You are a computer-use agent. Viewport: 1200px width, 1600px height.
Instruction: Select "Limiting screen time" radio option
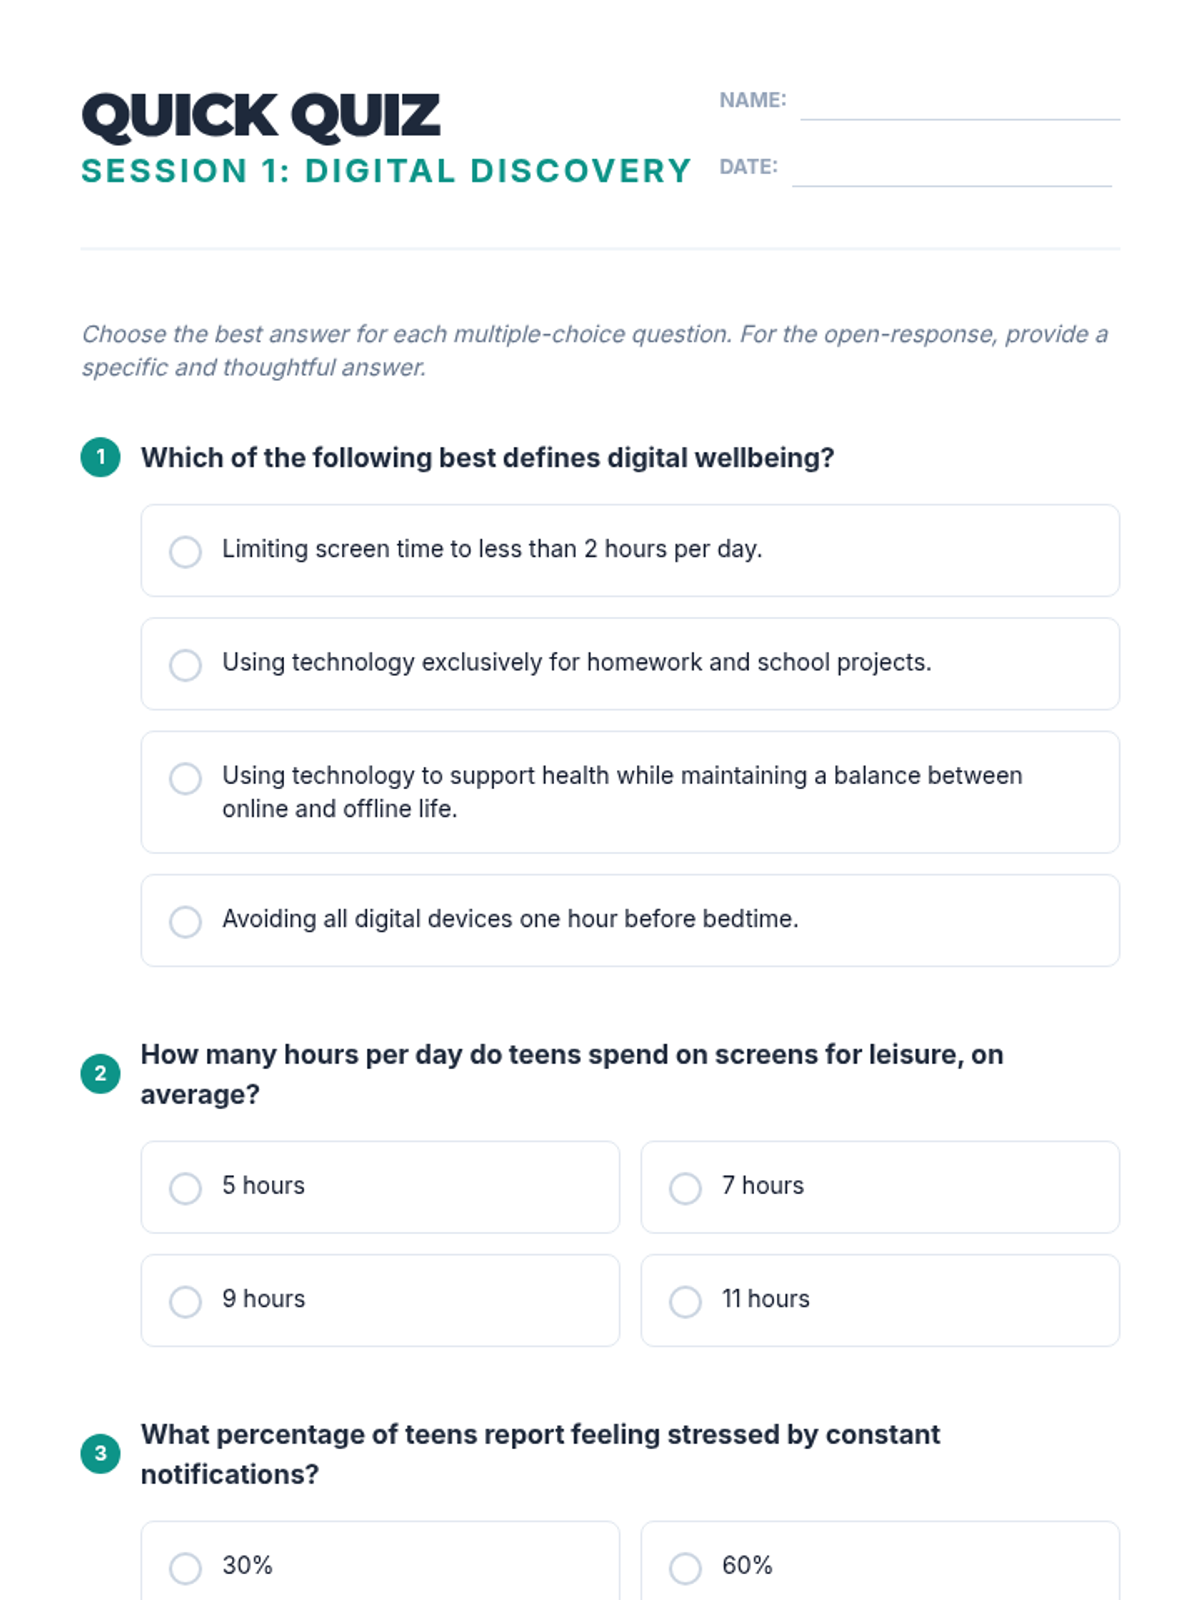pyautogui.click(x=185, y=551)
